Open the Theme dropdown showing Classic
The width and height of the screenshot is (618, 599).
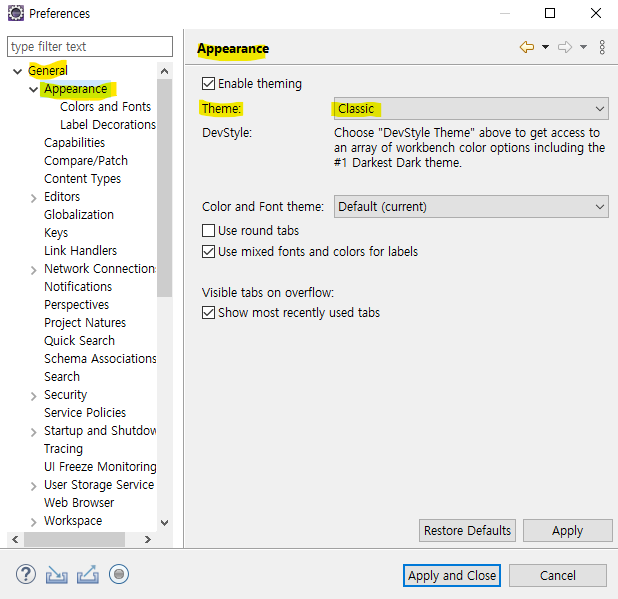471,108
